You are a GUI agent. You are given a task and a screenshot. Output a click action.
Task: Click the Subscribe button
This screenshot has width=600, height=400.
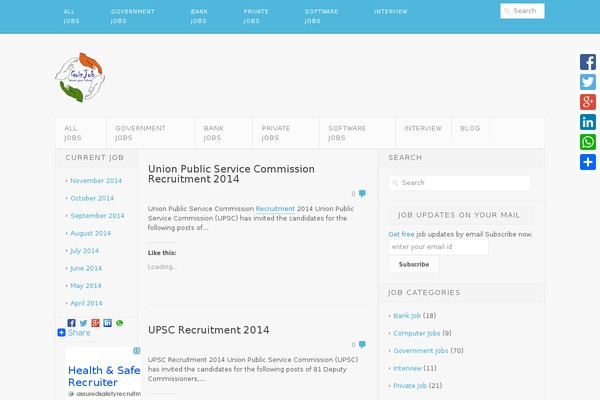pos(414,264)
